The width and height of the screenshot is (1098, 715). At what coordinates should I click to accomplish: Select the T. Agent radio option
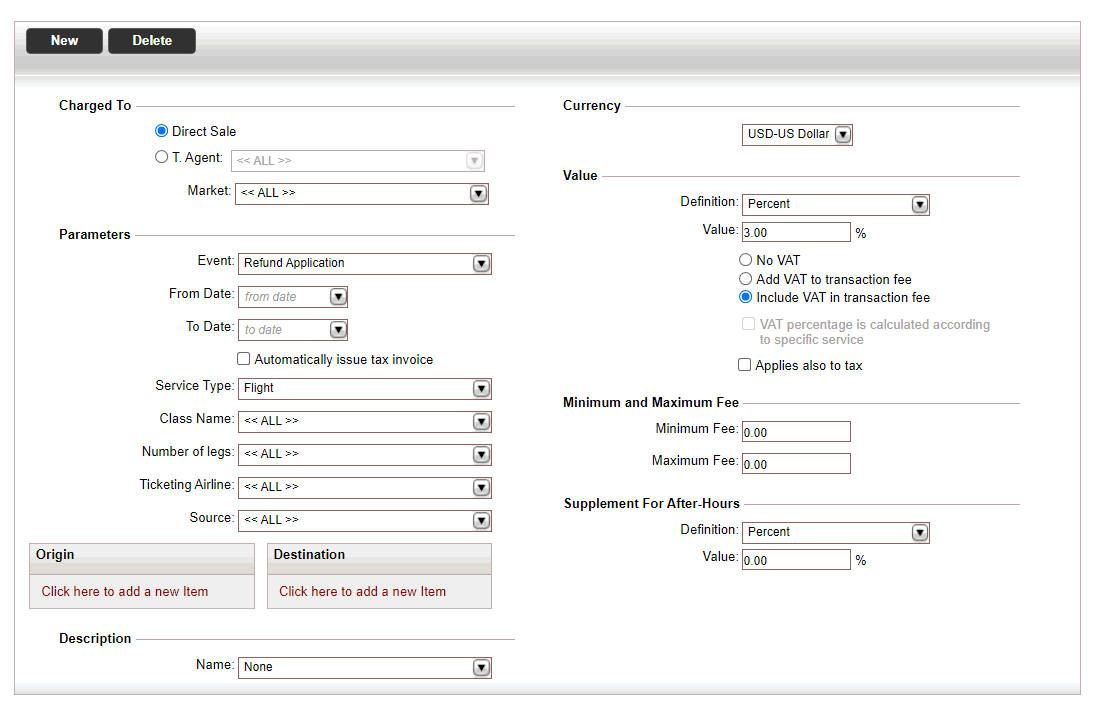click(x=162, y=157)
